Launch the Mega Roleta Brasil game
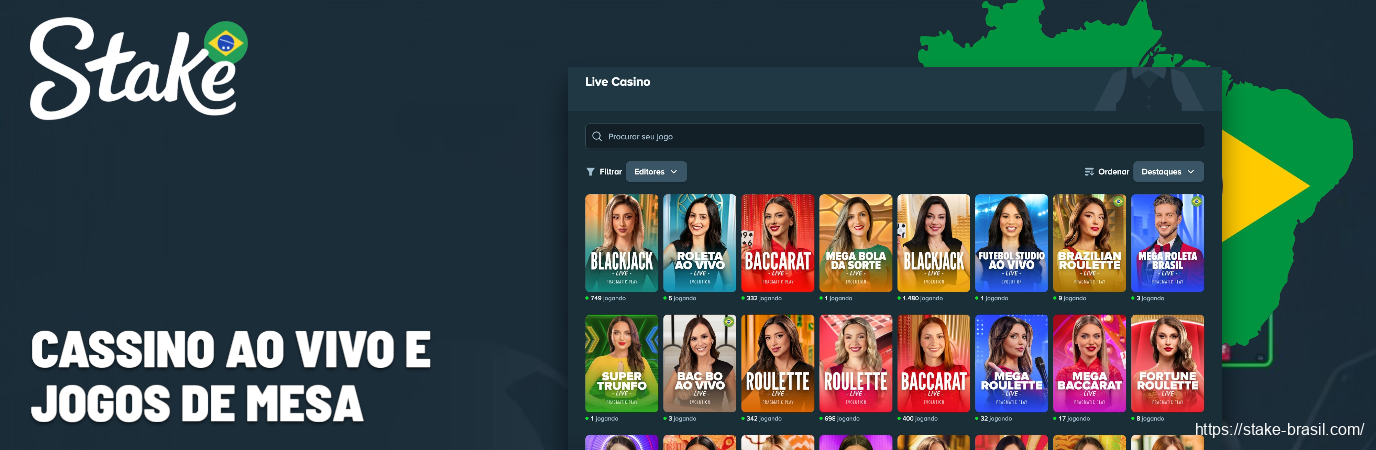Viewport: 1376px width, 450px height. point(1167,242)
